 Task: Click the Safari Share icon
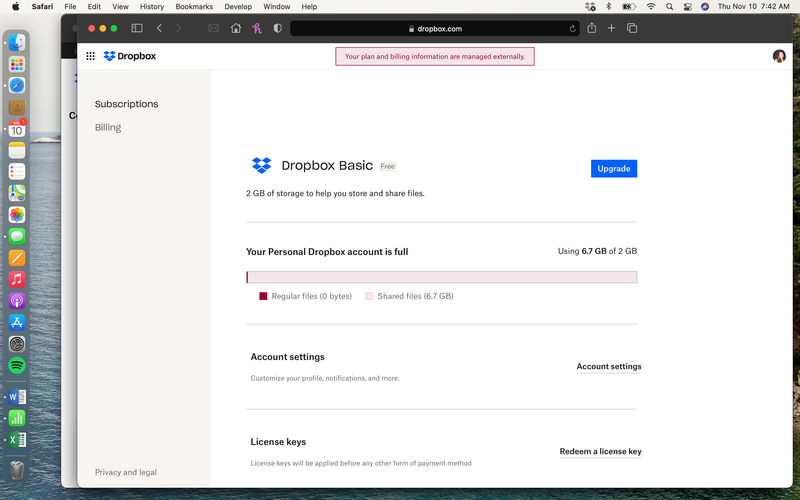coord(592,28)
